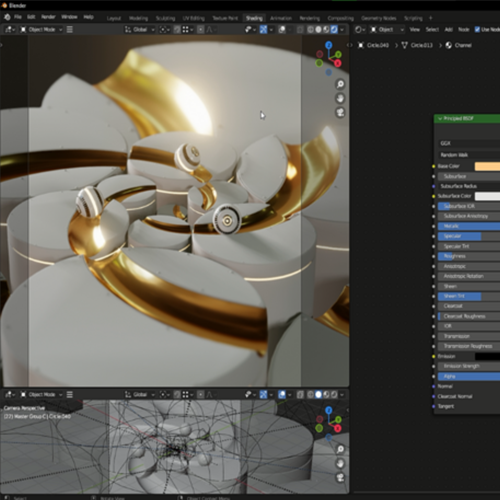Image resolution: width=500 pixels, height=500 pixels.
Task: Open the Object Mode dropdown in the top viewport
Action: click(41, 30)
